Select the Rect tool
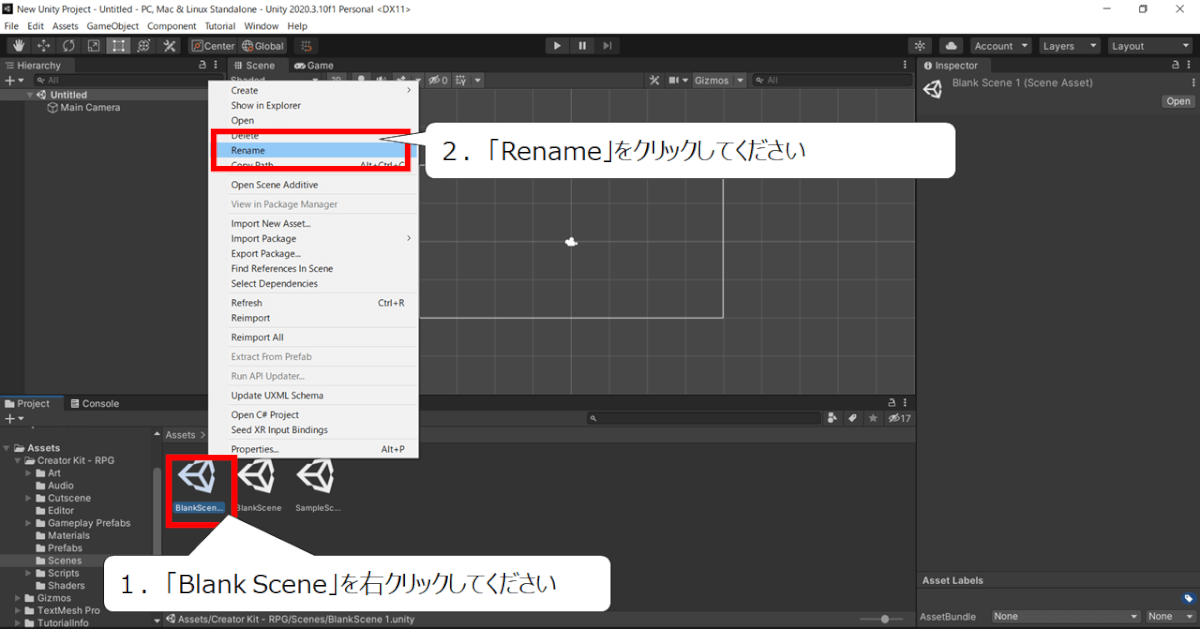1200x629 pixels. click(119, 46)
